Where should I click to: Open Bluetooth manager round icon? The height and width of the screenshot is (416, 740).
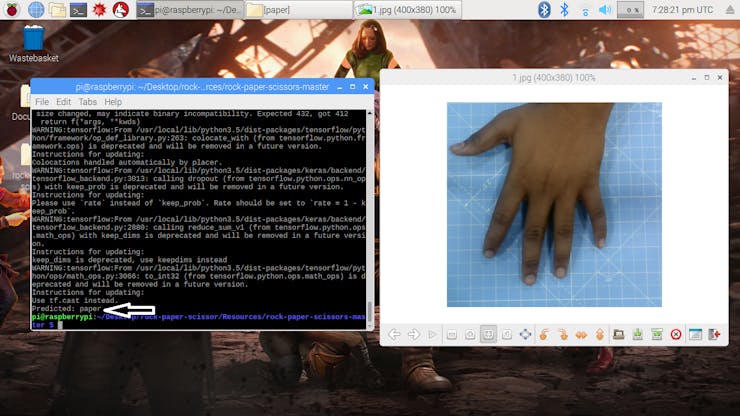544,9
